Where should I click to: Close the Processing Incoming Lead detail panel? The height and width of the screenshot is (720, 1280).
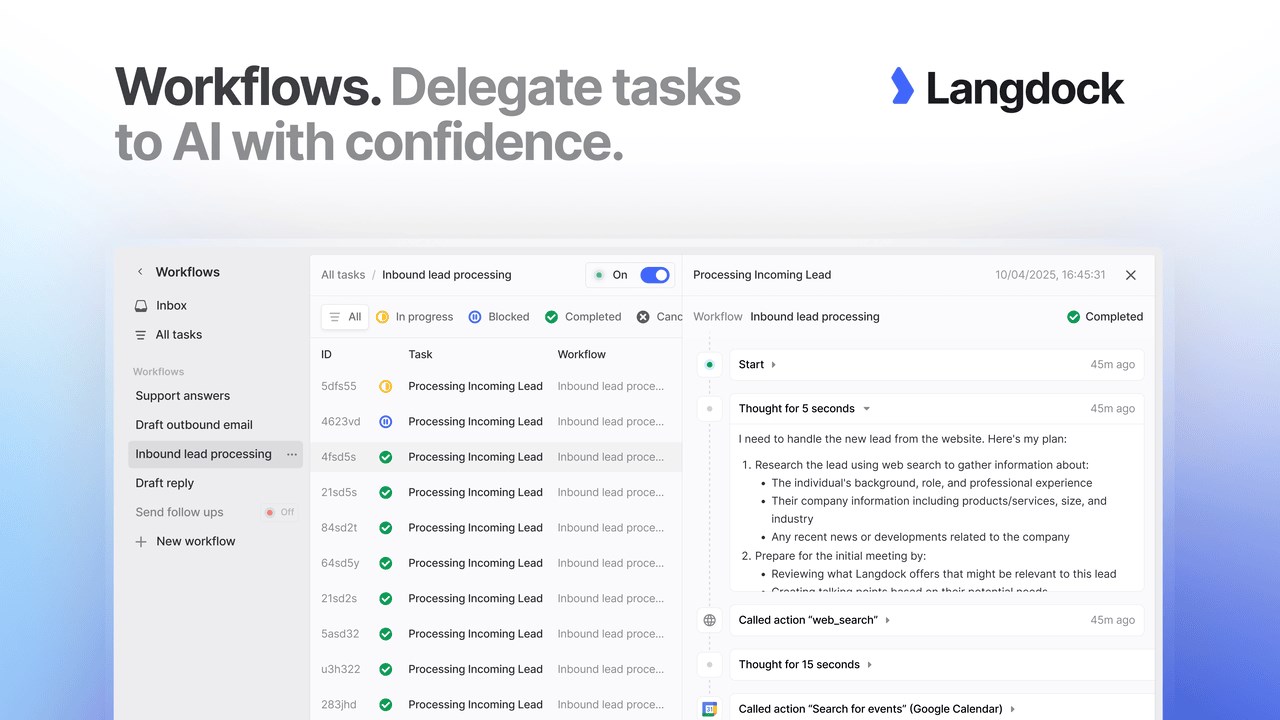pyautogui.click(x=1131, y=275)
